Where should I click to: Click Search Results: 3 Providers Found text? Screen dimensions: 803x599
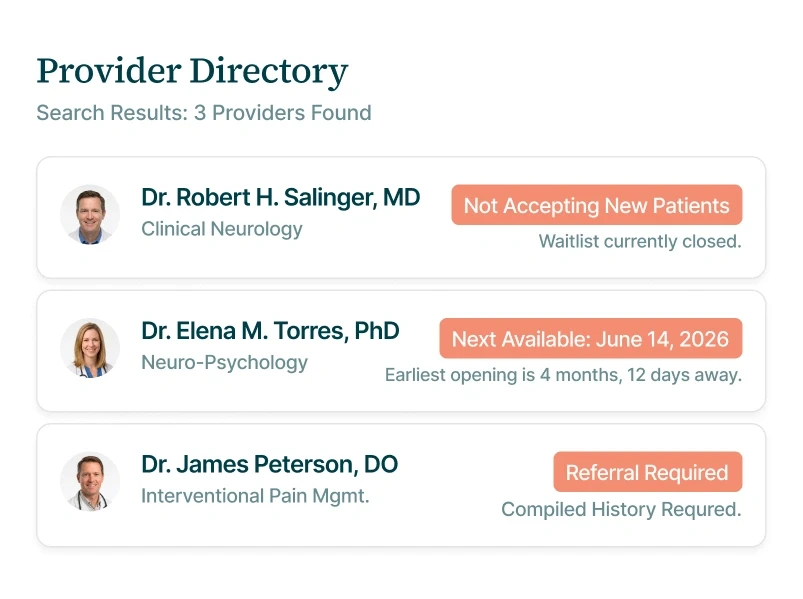pyautogui.click(x=204, y=113)
